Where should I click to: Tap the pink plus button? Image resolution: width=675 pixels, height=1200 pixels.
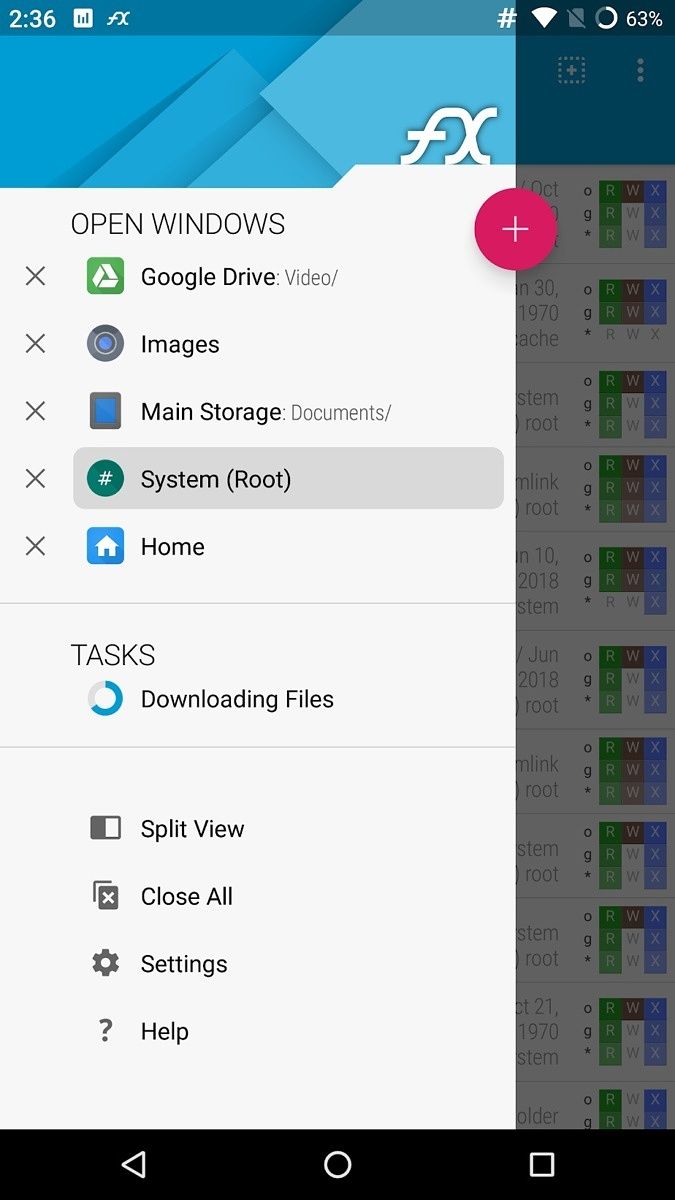pos(514,229)
